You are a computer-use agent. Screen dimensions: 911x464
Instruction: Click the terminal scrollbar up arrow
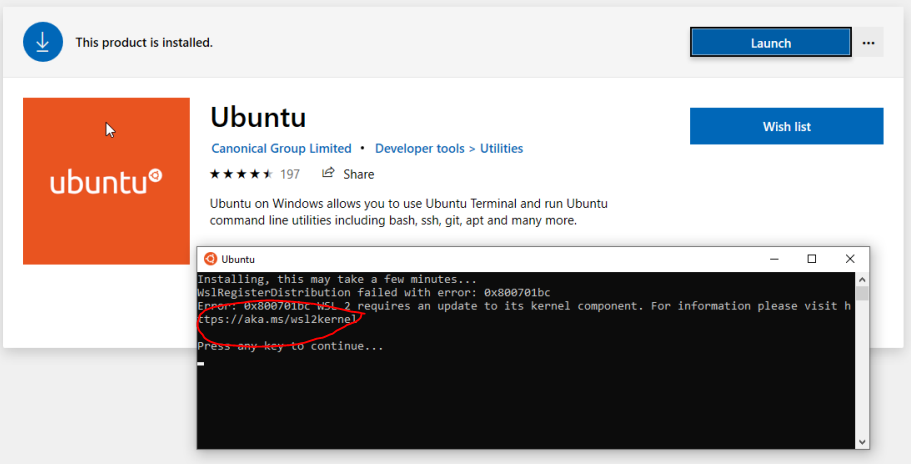[862, 279]
